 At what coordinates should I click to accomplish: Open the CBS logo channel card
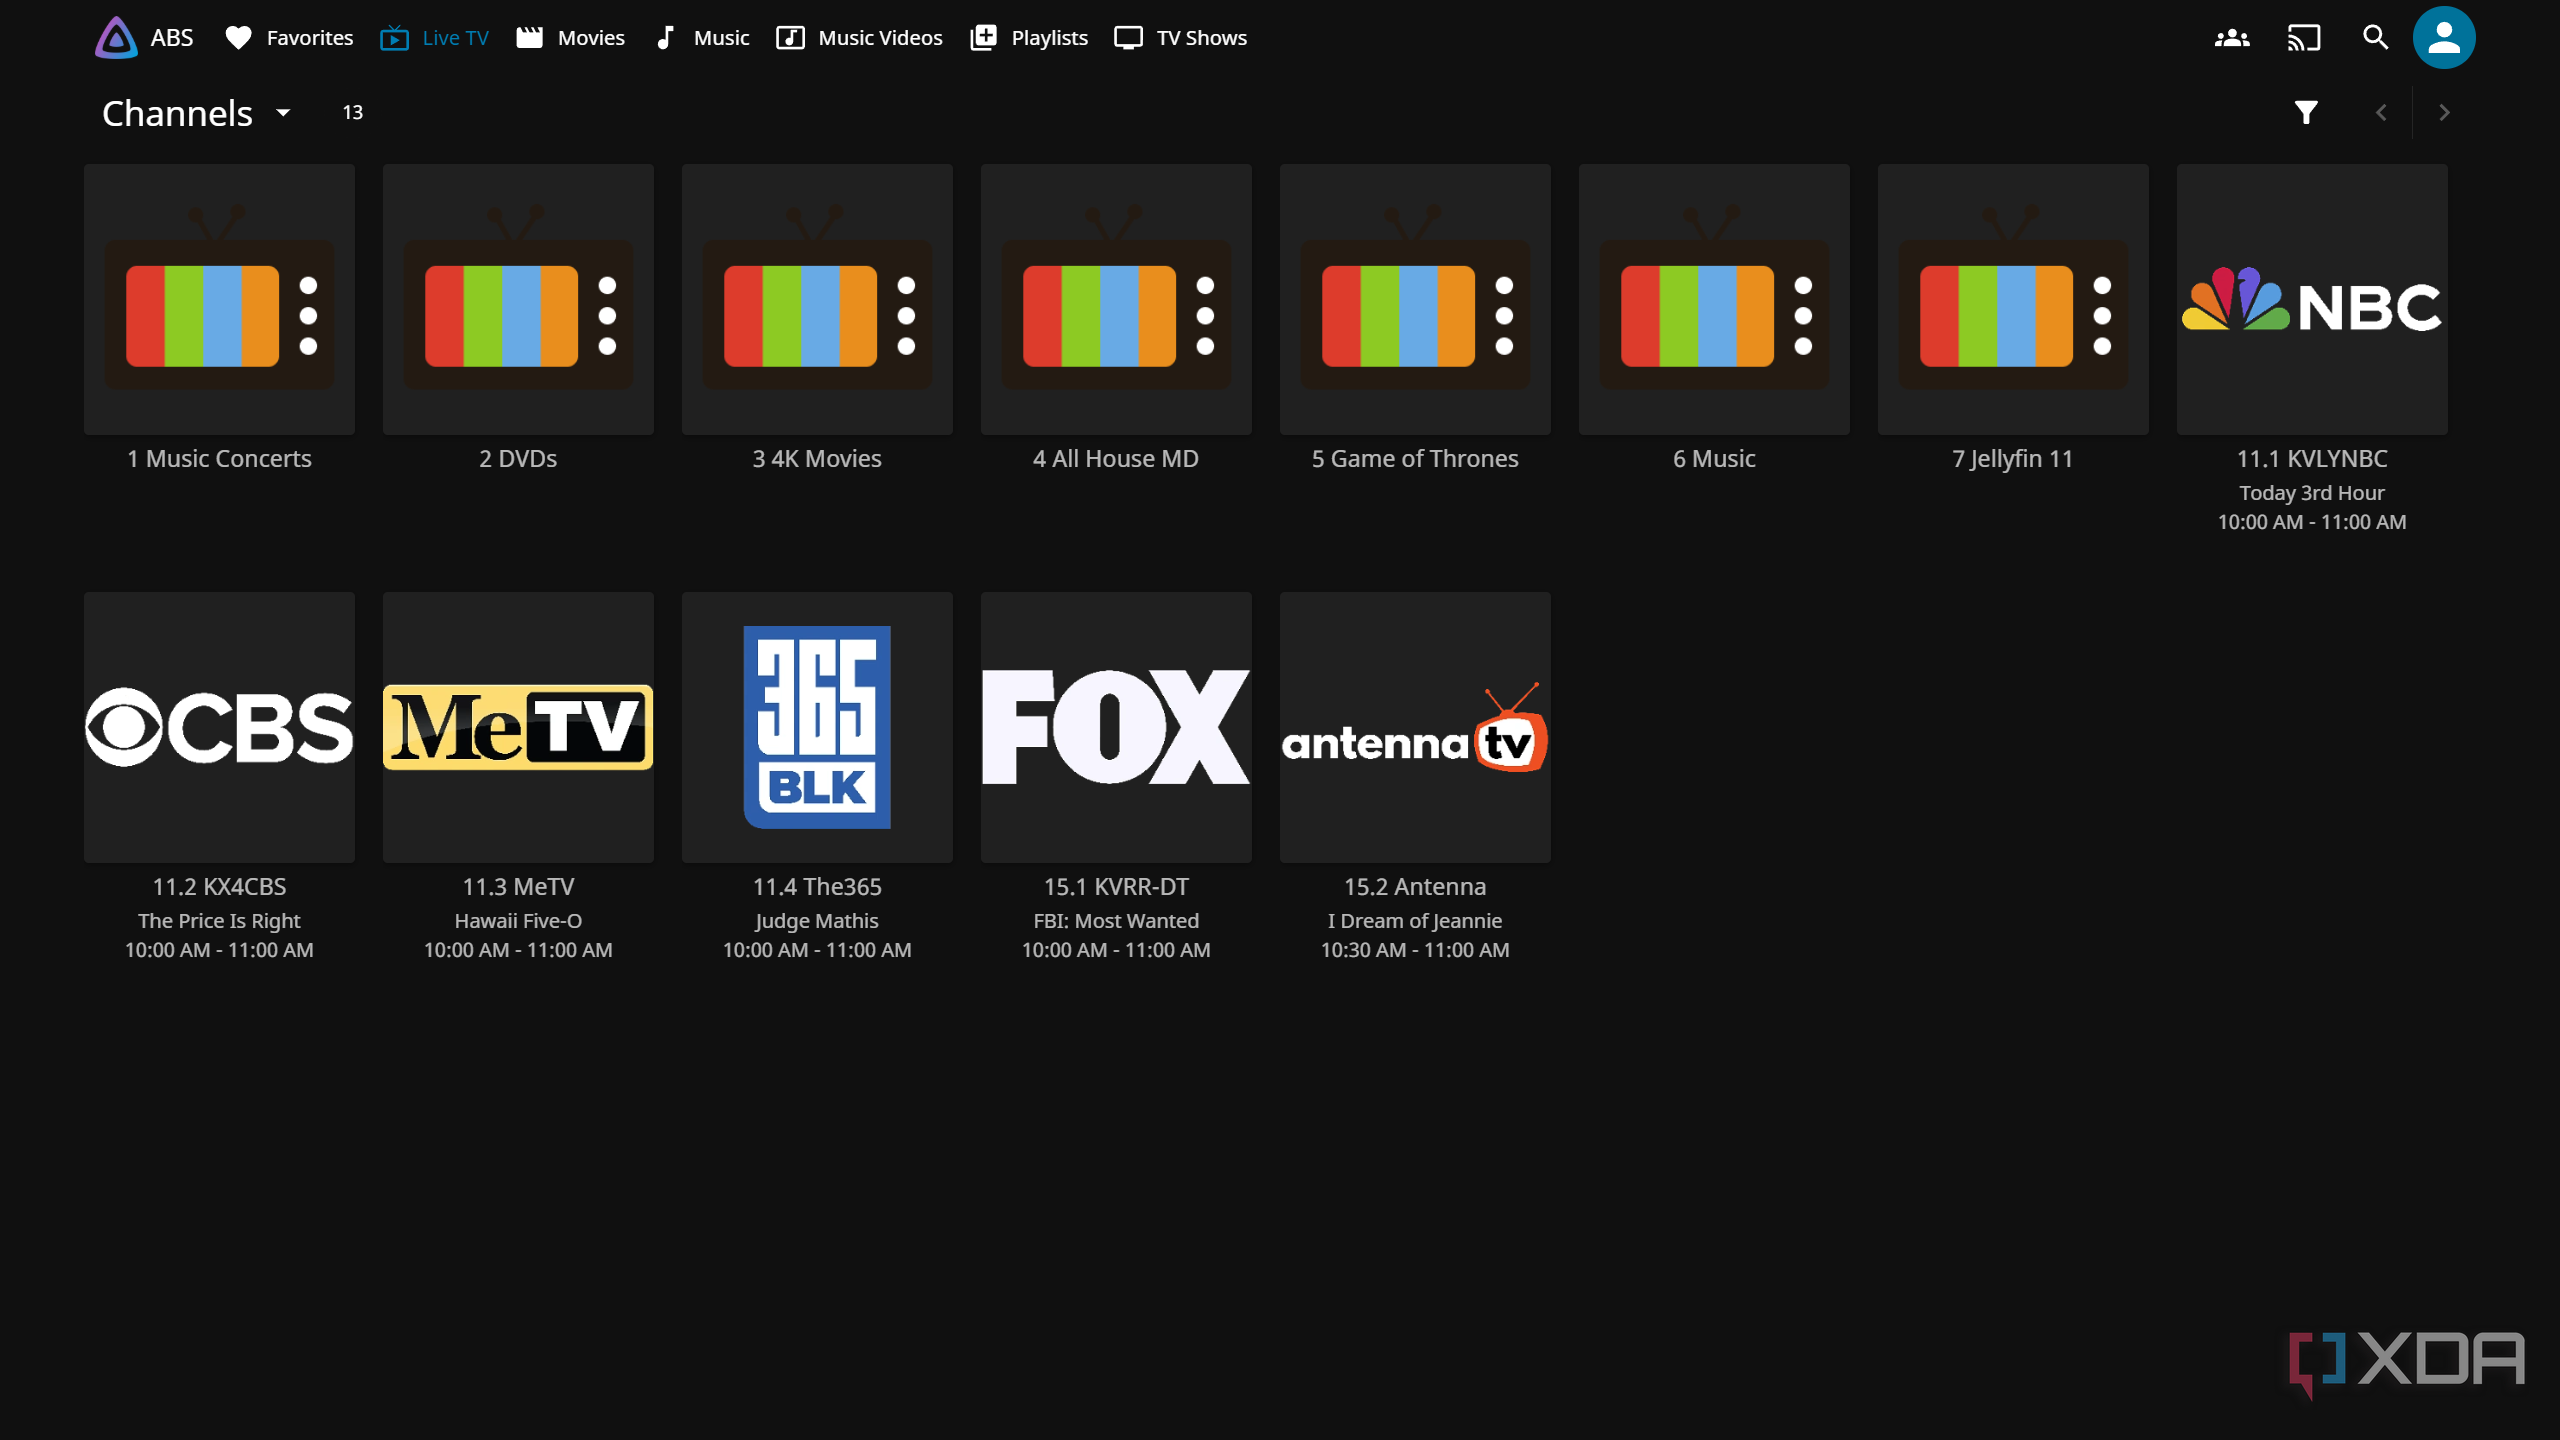(x=219, y=727)
